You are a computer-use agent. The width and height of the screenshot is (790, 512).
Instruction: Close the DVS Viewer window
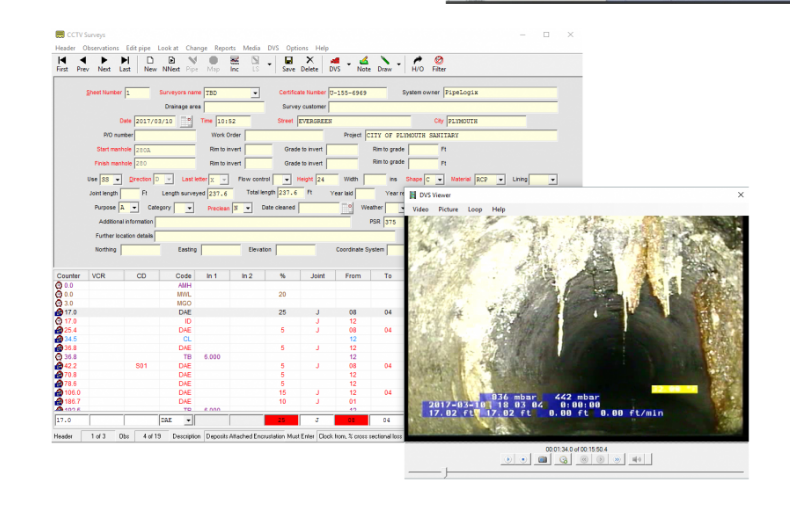741,195
